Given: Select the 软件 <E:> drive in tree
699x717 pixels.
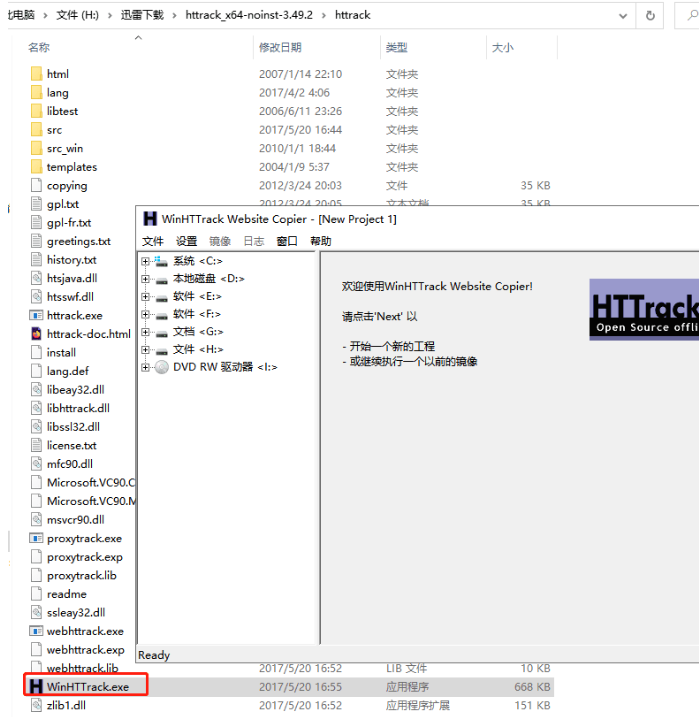Looking at the screenshot, I should 195,296.
